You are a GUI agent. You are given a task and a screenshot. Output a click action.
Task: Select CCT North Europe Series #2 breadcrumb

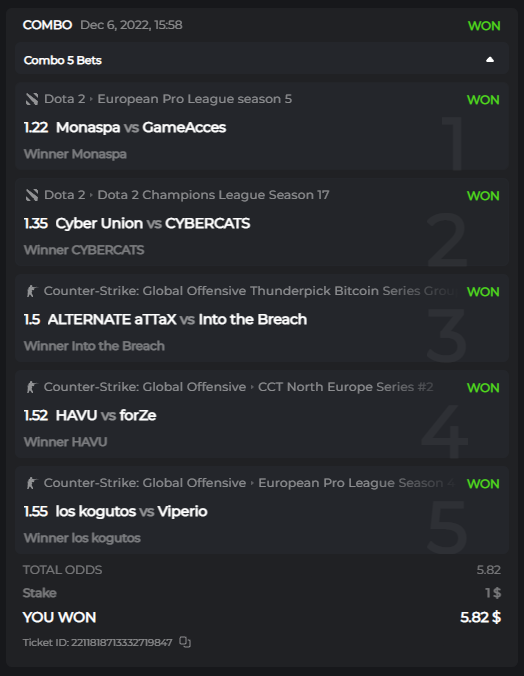click(x=345, y=387)
